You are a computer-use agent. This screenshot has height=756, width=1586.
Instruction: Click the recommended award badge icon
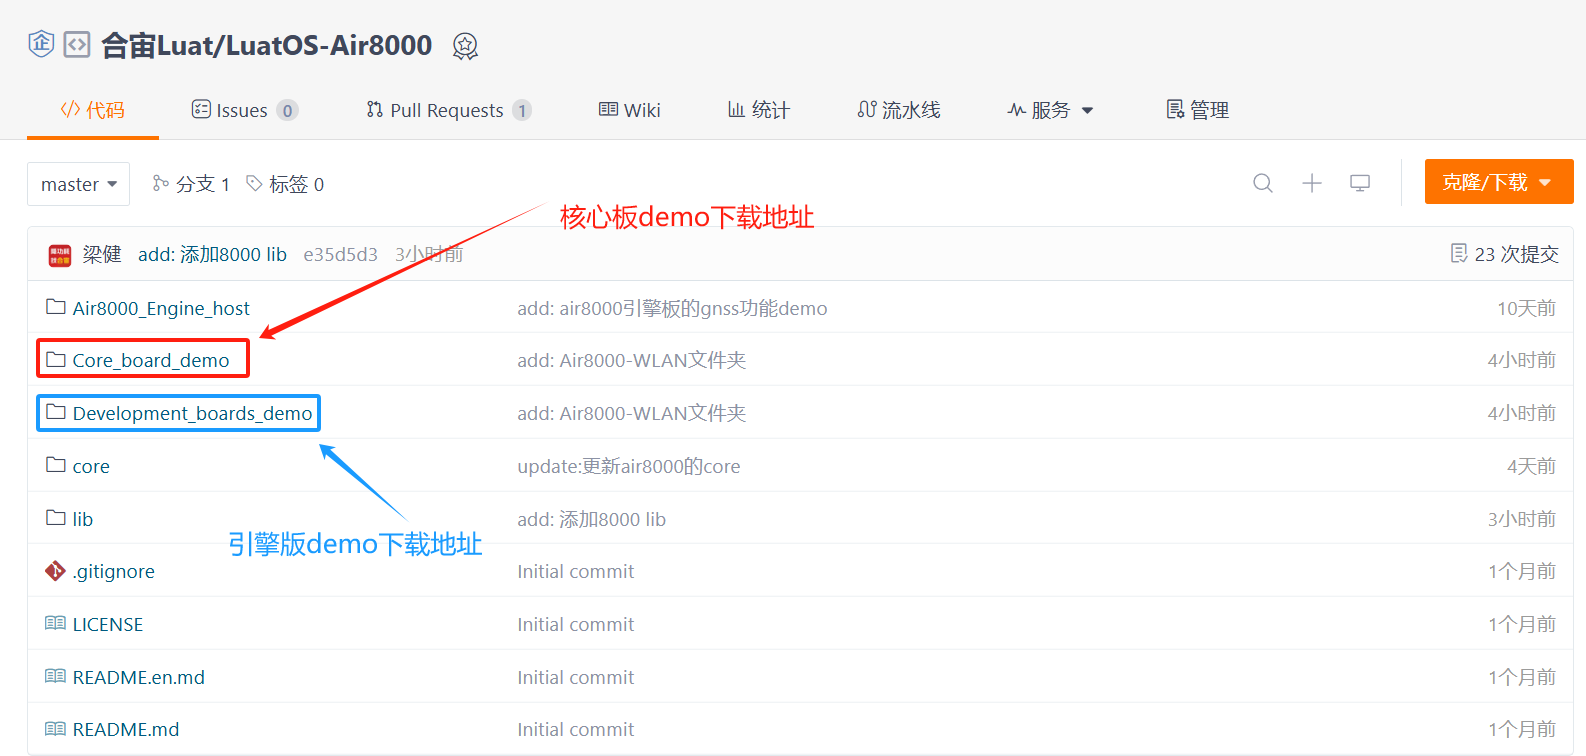click(x=465, y=46)
